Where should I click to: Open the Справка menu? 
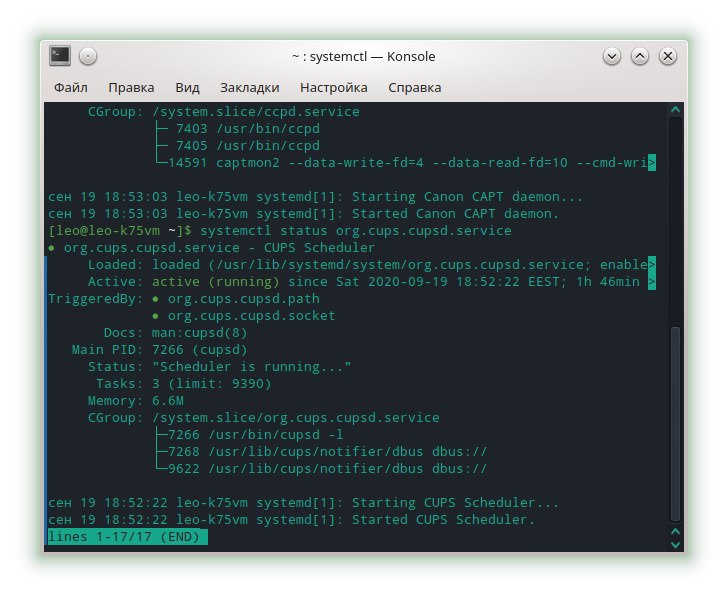pyautogui.click(x=414, y=87)
